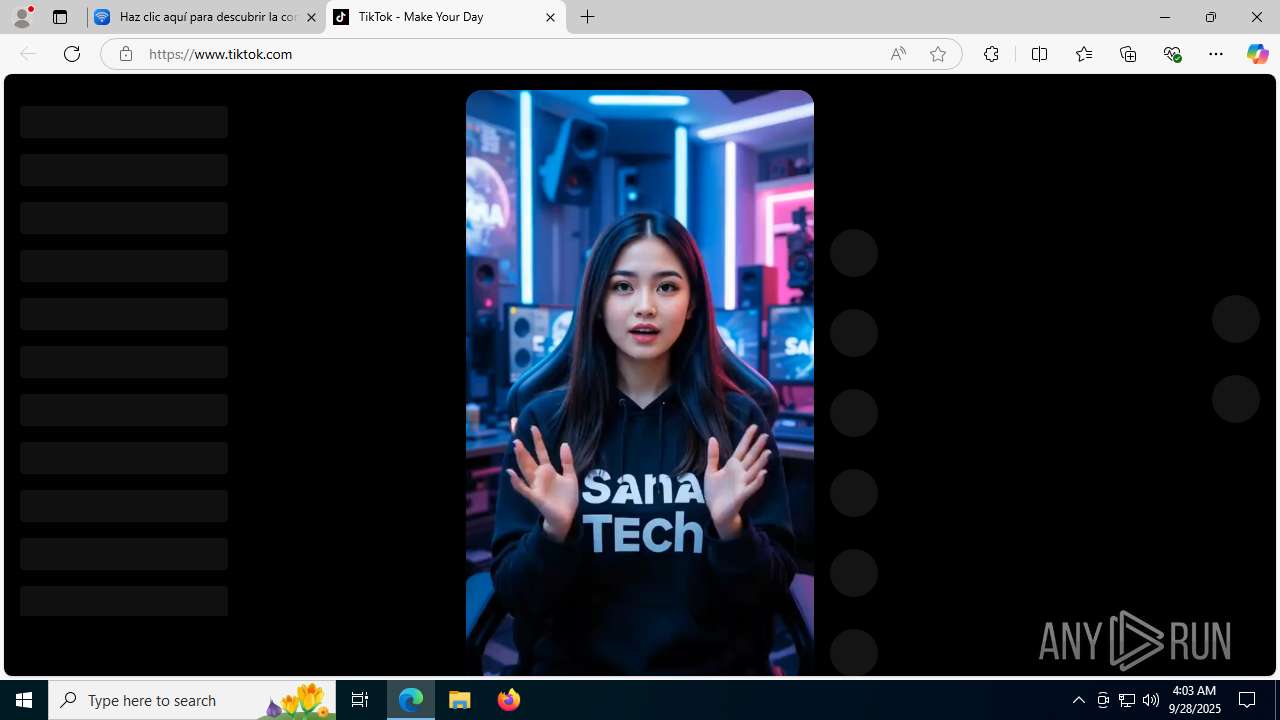Viewport: 1280px width, 720px height.
Task: Switch to the 'Haz clic aquí para descubrir' tab
Action: pyautogui.click(x=206, y=17)
